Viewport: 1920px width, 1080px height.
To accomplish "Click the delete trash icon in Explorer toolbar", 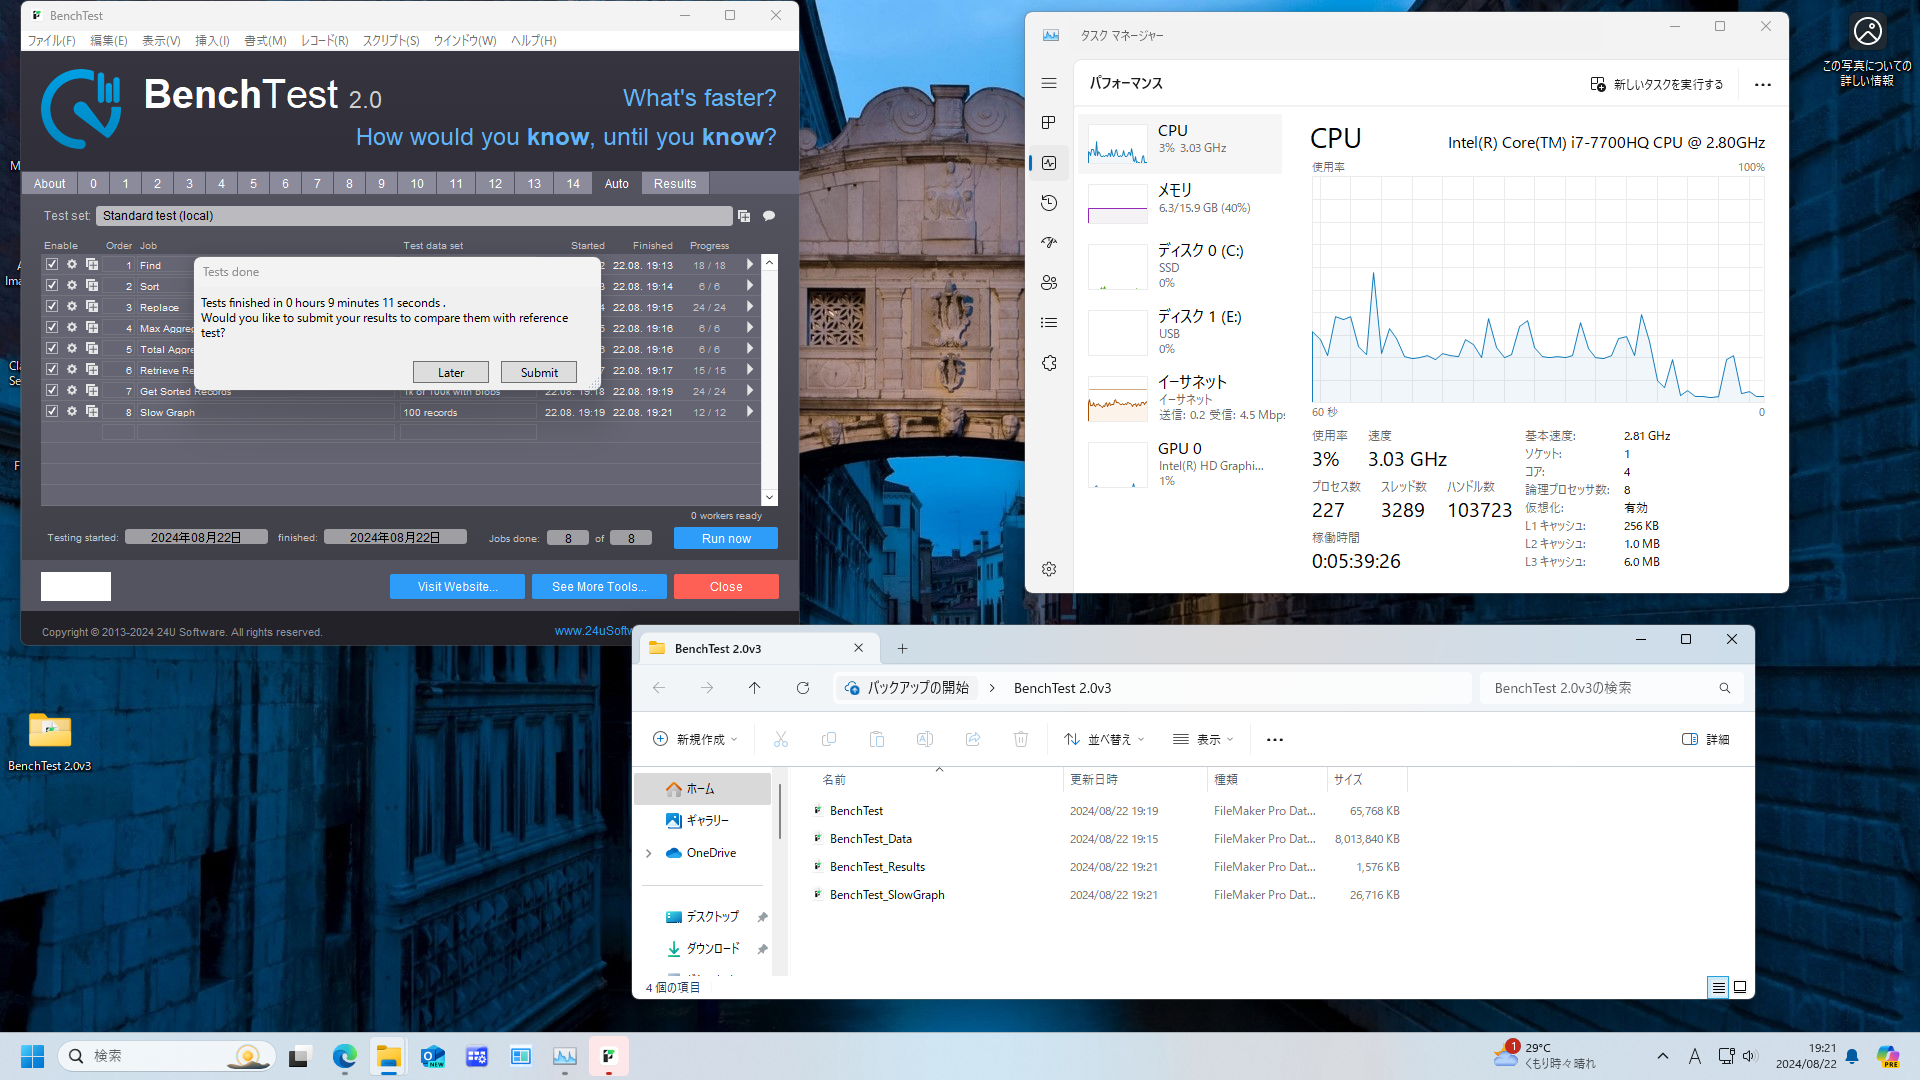I will point(1021,739).
